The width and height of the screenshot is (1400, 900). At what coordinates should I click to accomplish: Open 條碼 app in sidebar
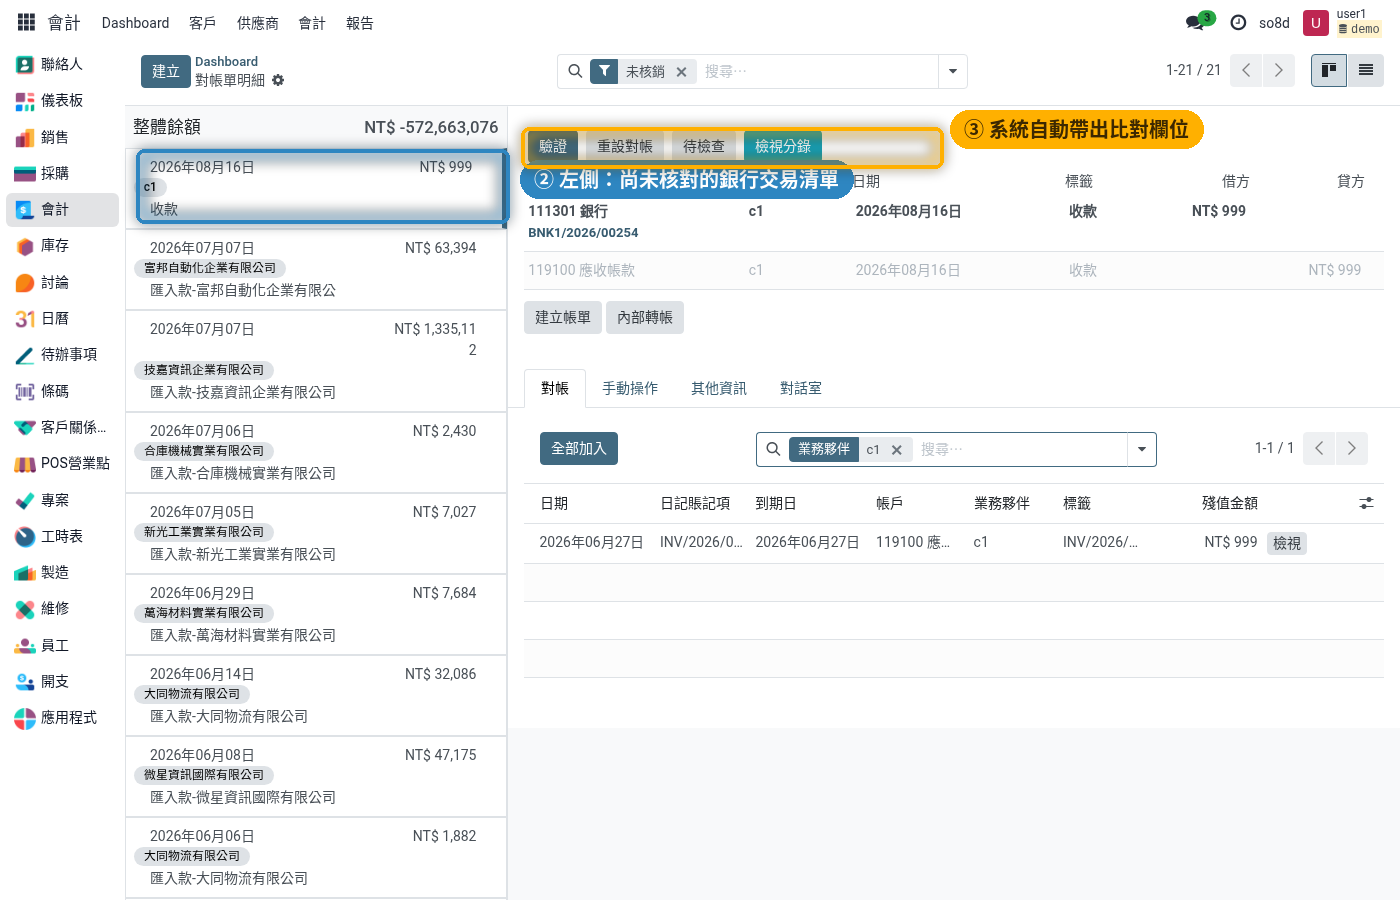[62, 391]
